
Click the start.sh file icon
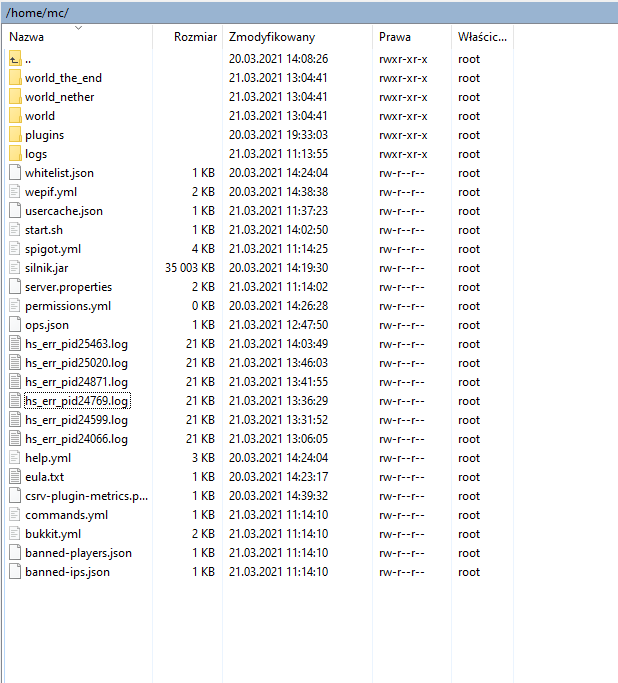tap(14, 230)
